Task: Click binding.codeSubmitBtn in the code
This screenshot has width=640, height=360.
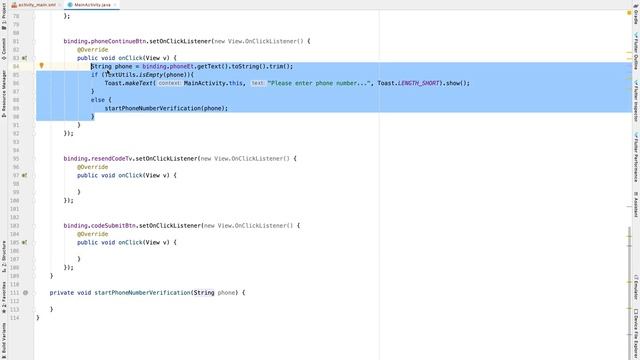Action: coord(99,226)
